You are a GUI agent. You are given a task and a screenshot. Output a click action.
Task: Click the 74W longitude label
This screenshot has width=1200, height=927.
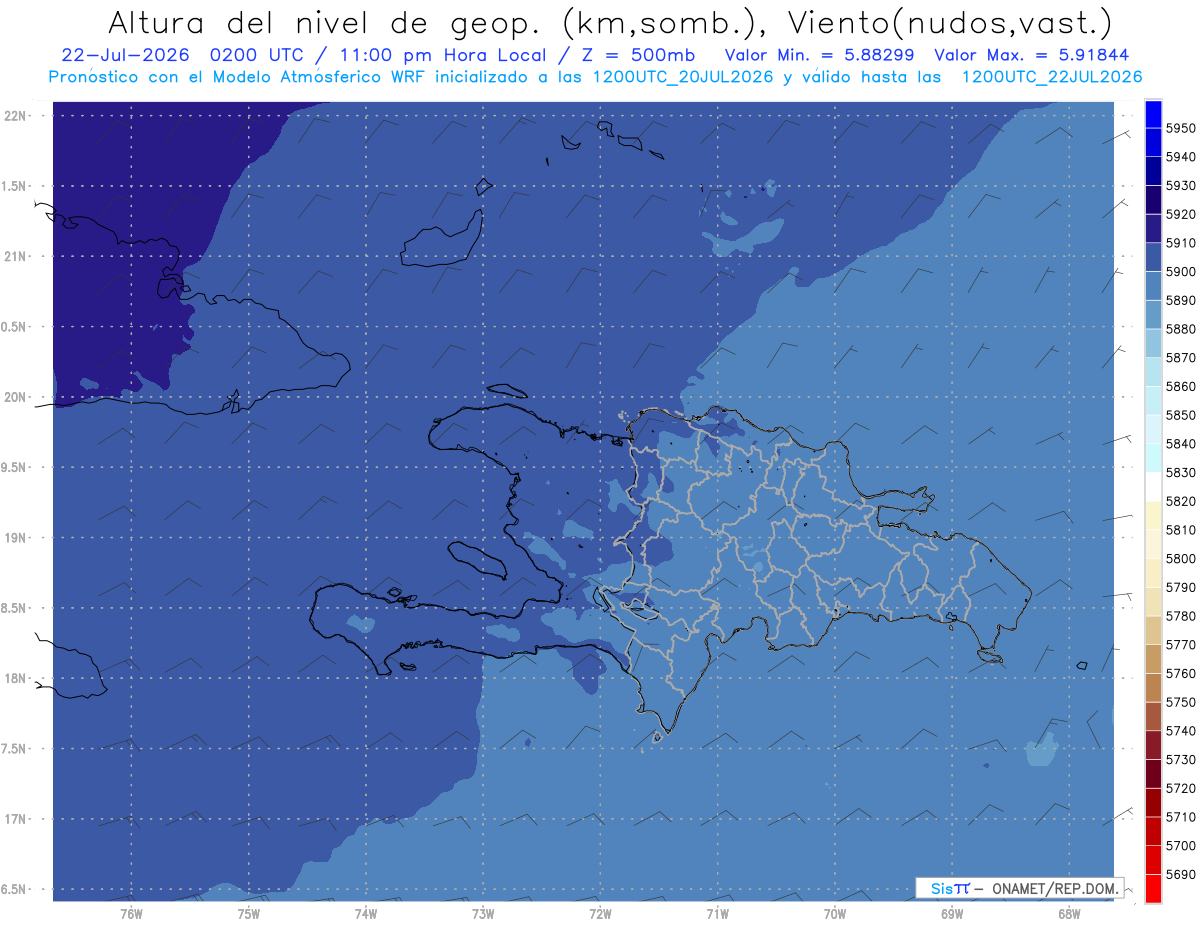click(x=366, y=915)
